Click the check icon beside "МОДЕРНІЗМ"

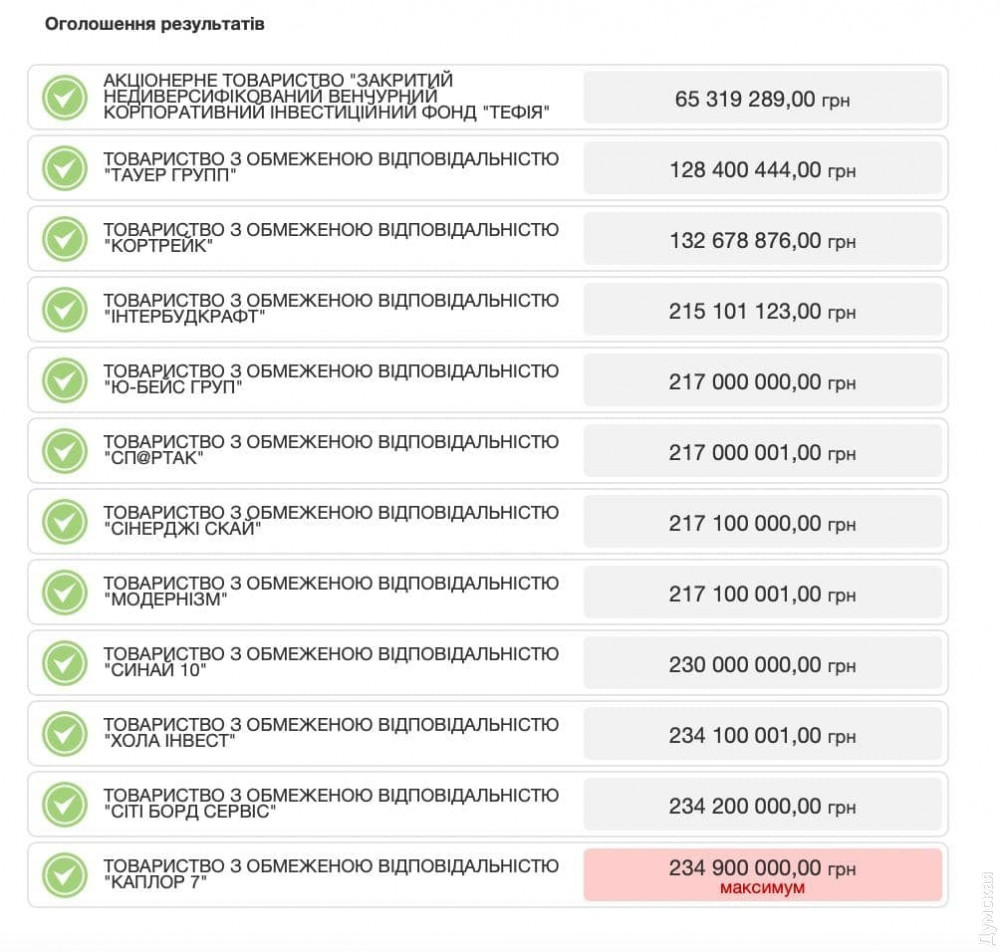click(x=65, y=593)
